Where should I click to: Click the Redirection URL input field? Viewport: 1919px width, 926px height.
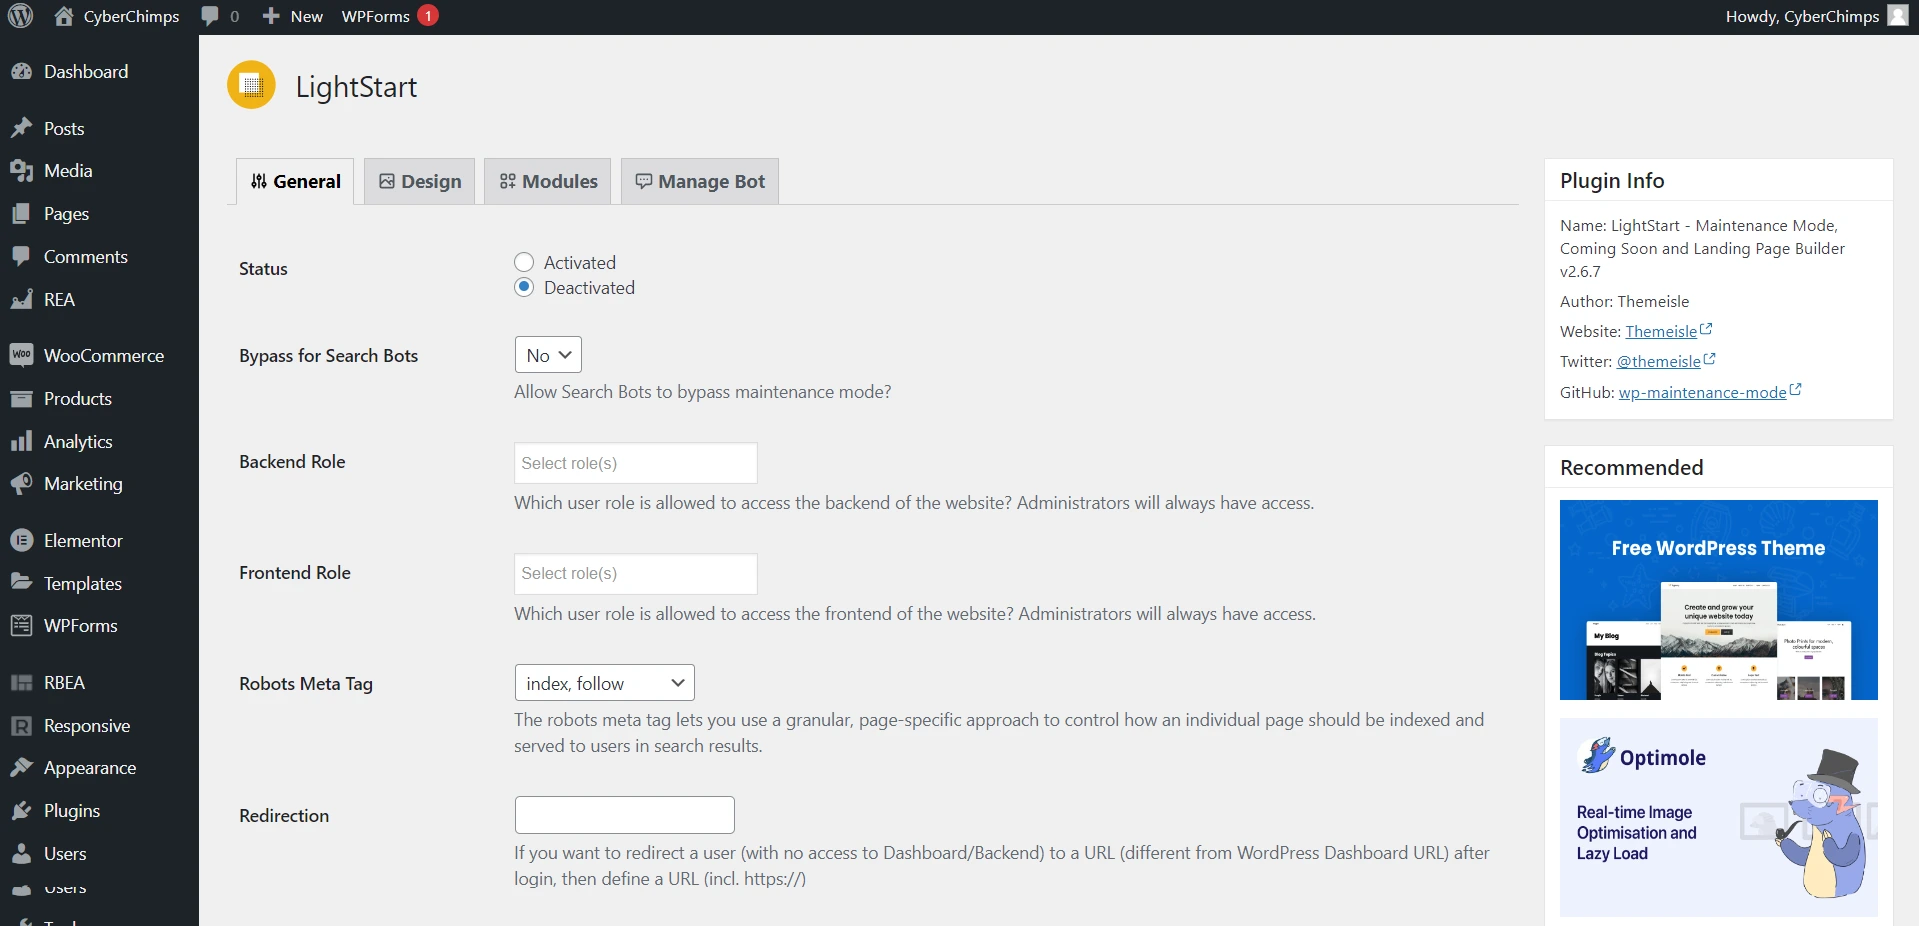(625, 815)
